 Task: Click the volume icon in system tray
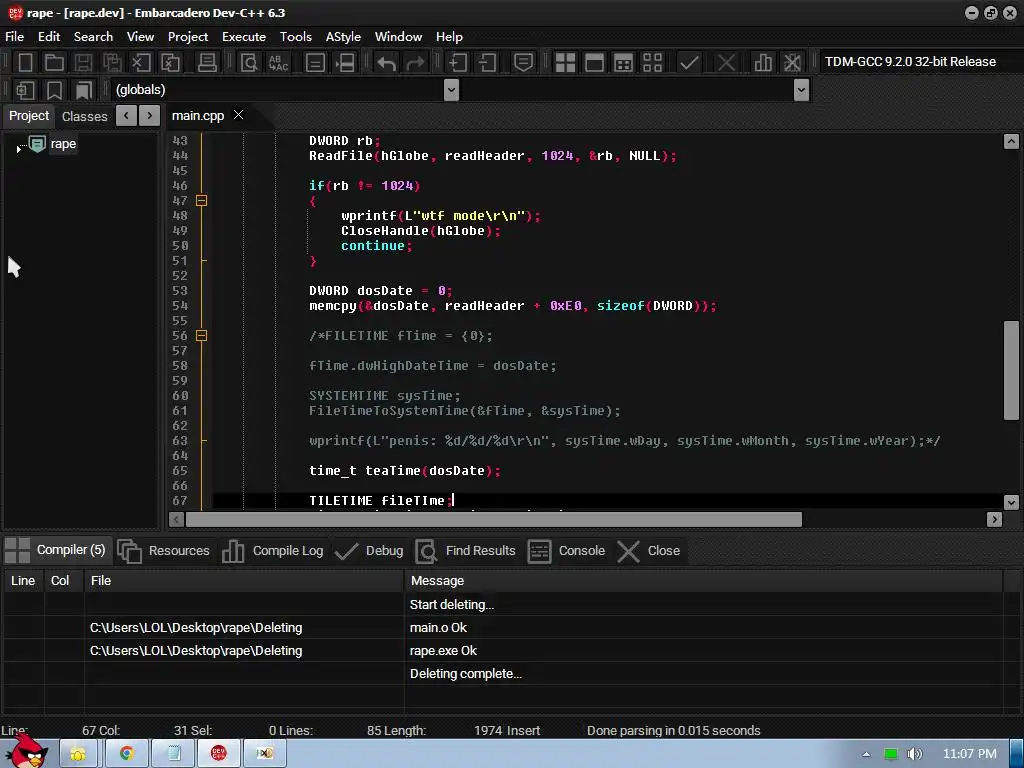tap(915, 754)
